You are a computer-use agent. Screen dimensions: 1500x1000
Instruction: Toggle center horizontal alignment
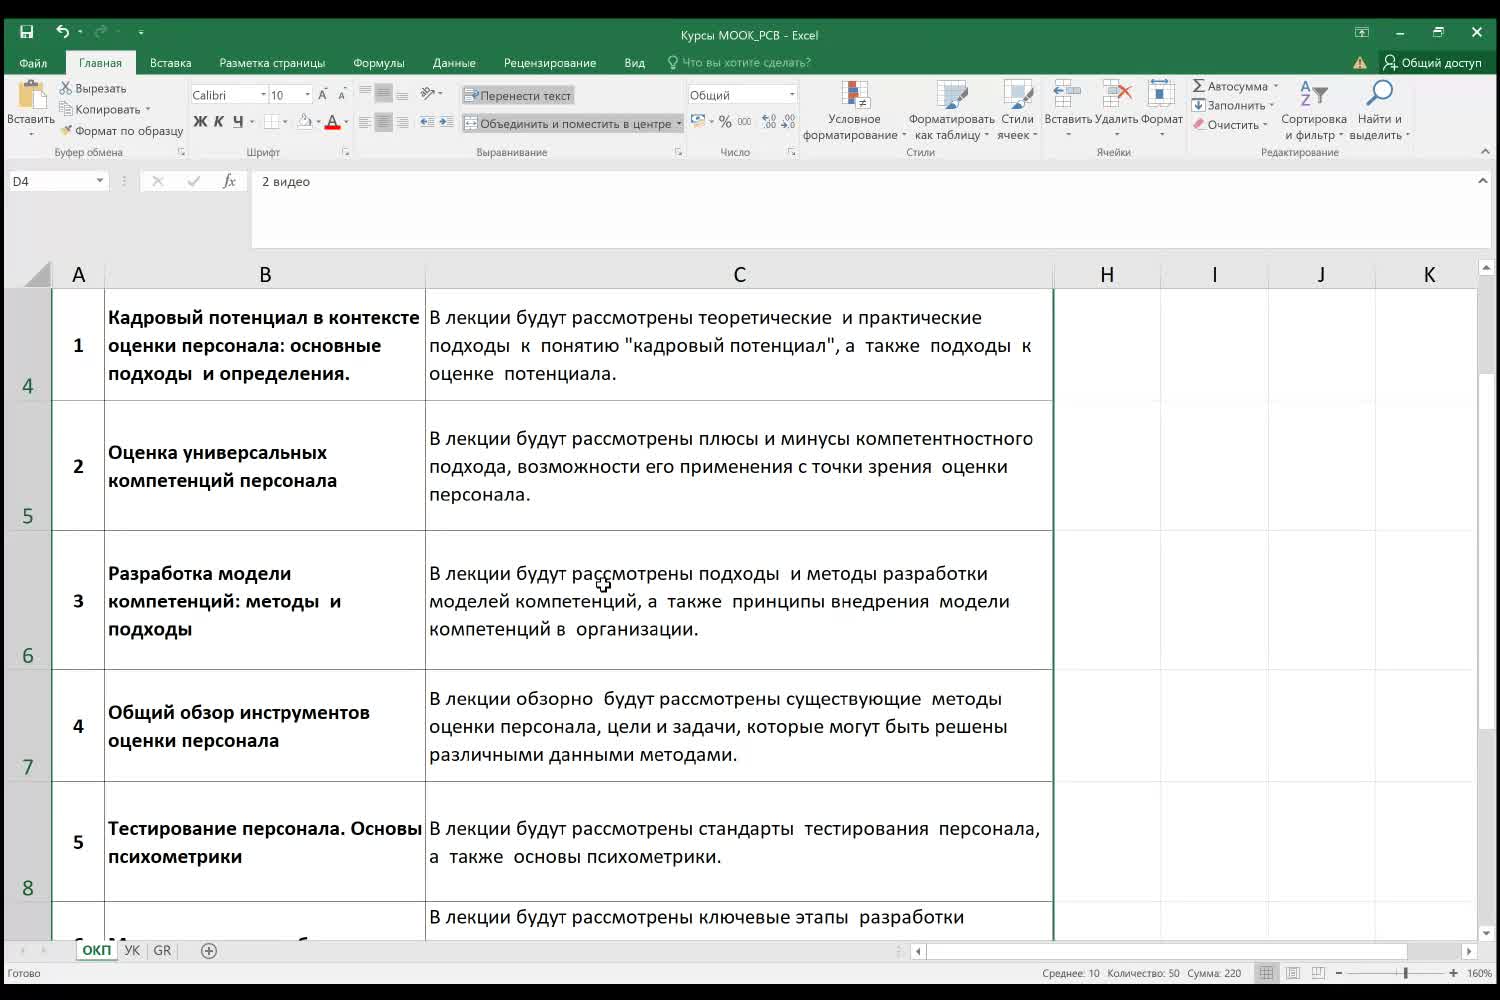pos(383,122)
